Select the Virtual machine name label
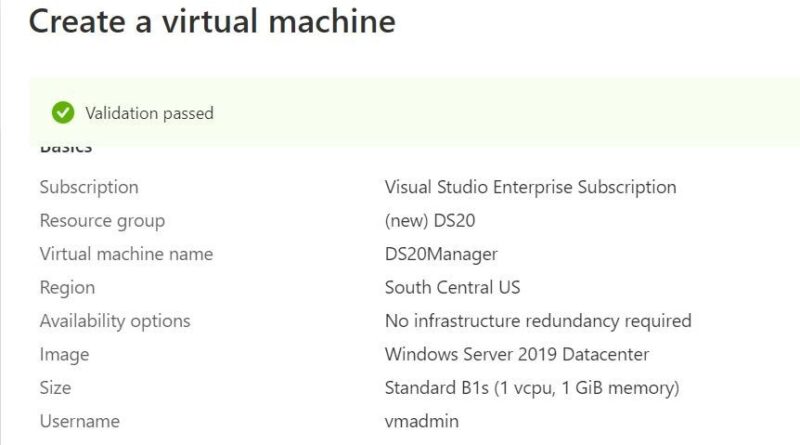 (126, 254)
